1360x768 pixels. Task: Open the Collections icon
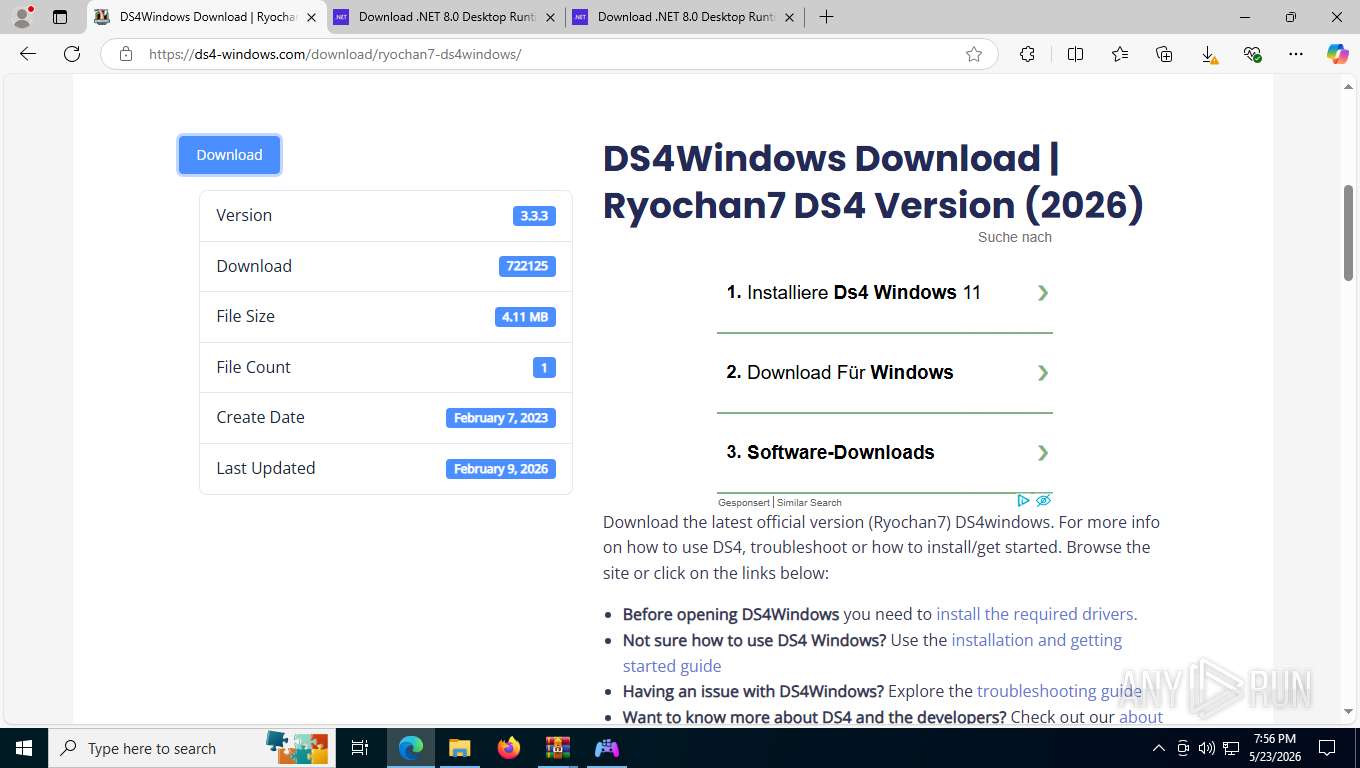(x=1164, y=54)
